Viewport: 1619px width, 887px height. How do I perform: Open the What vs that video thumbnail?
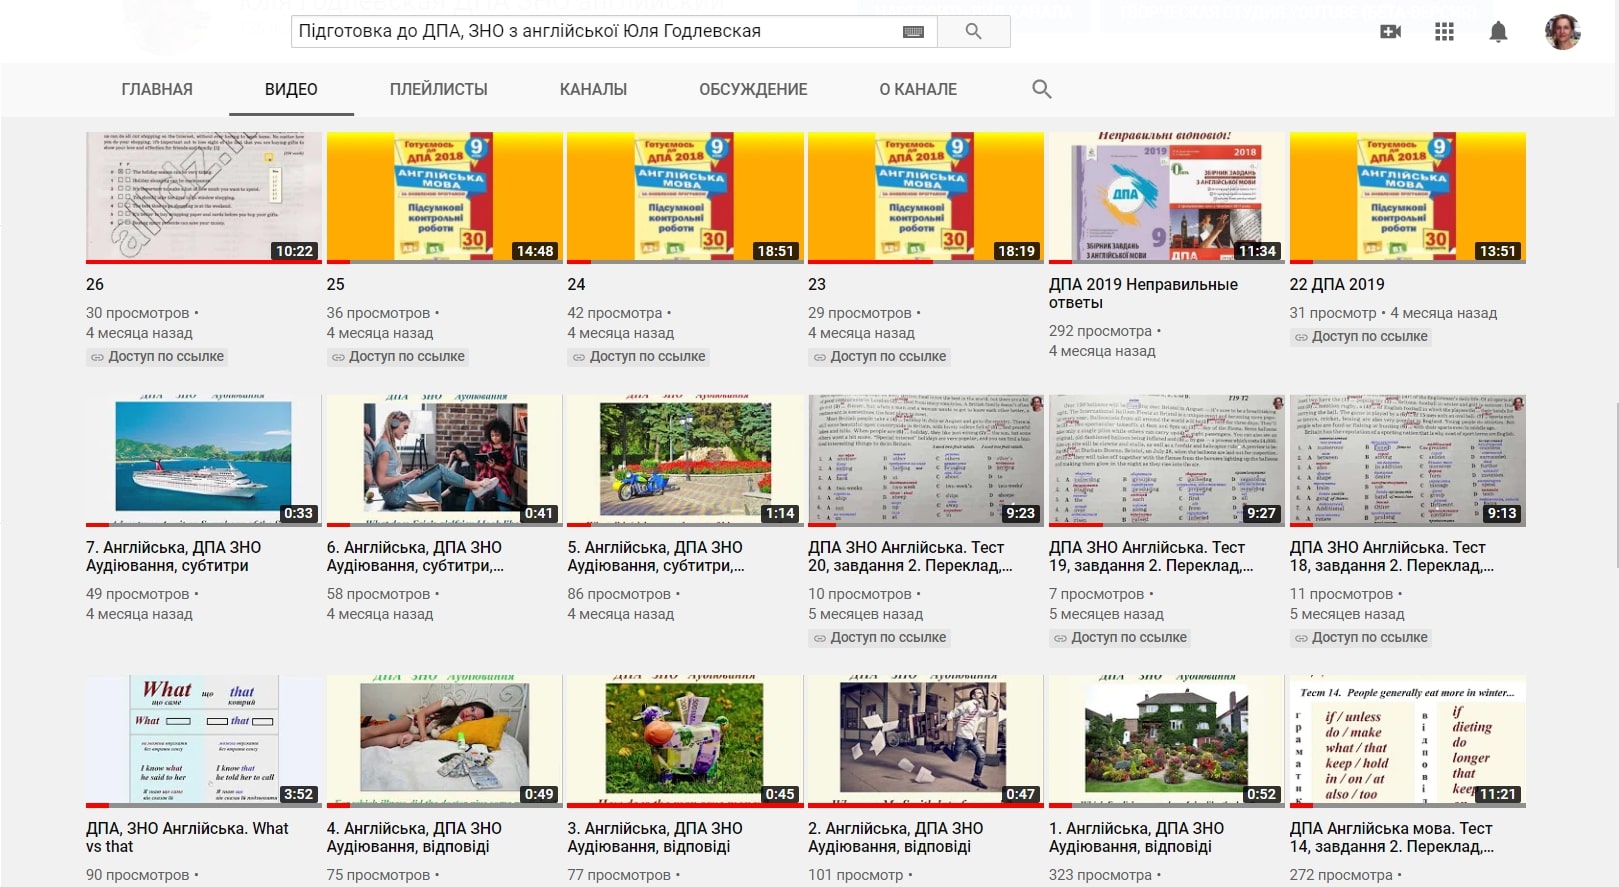(x=203, y=741)
